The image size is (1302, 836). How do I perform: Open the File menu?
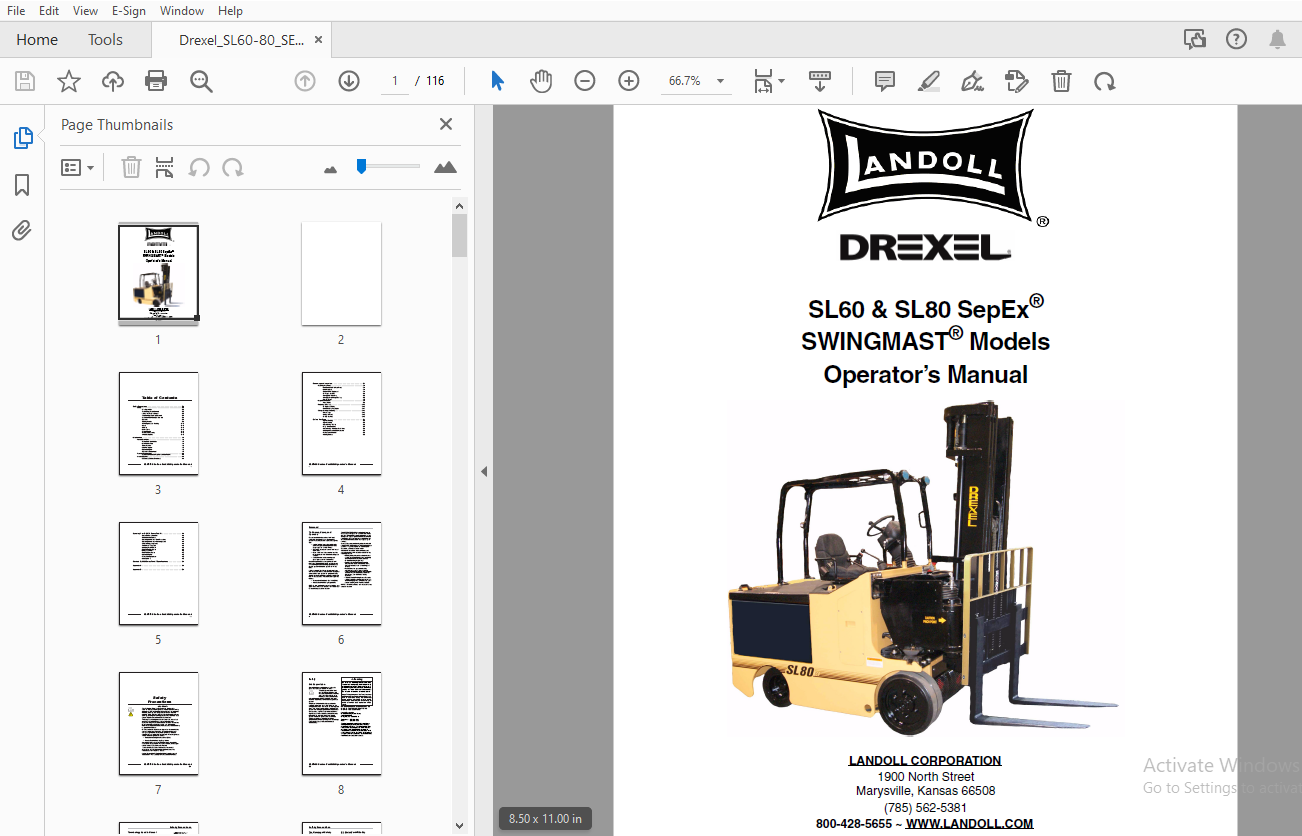tap(16, 10)
